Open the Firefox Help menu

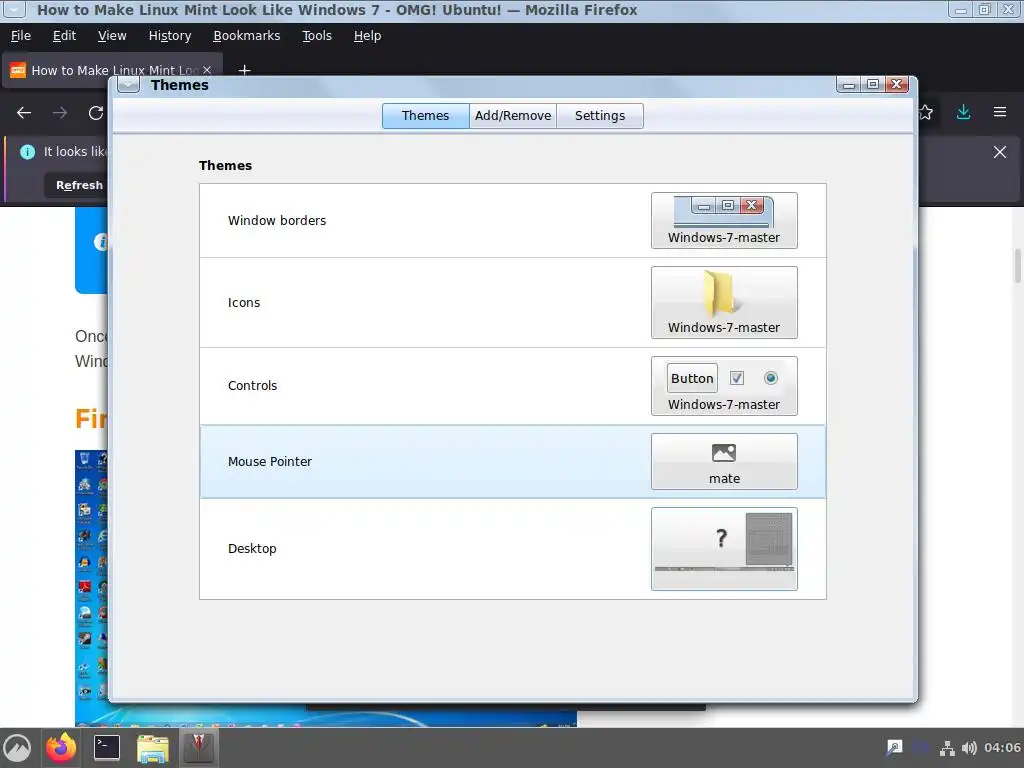click(367, 36)
